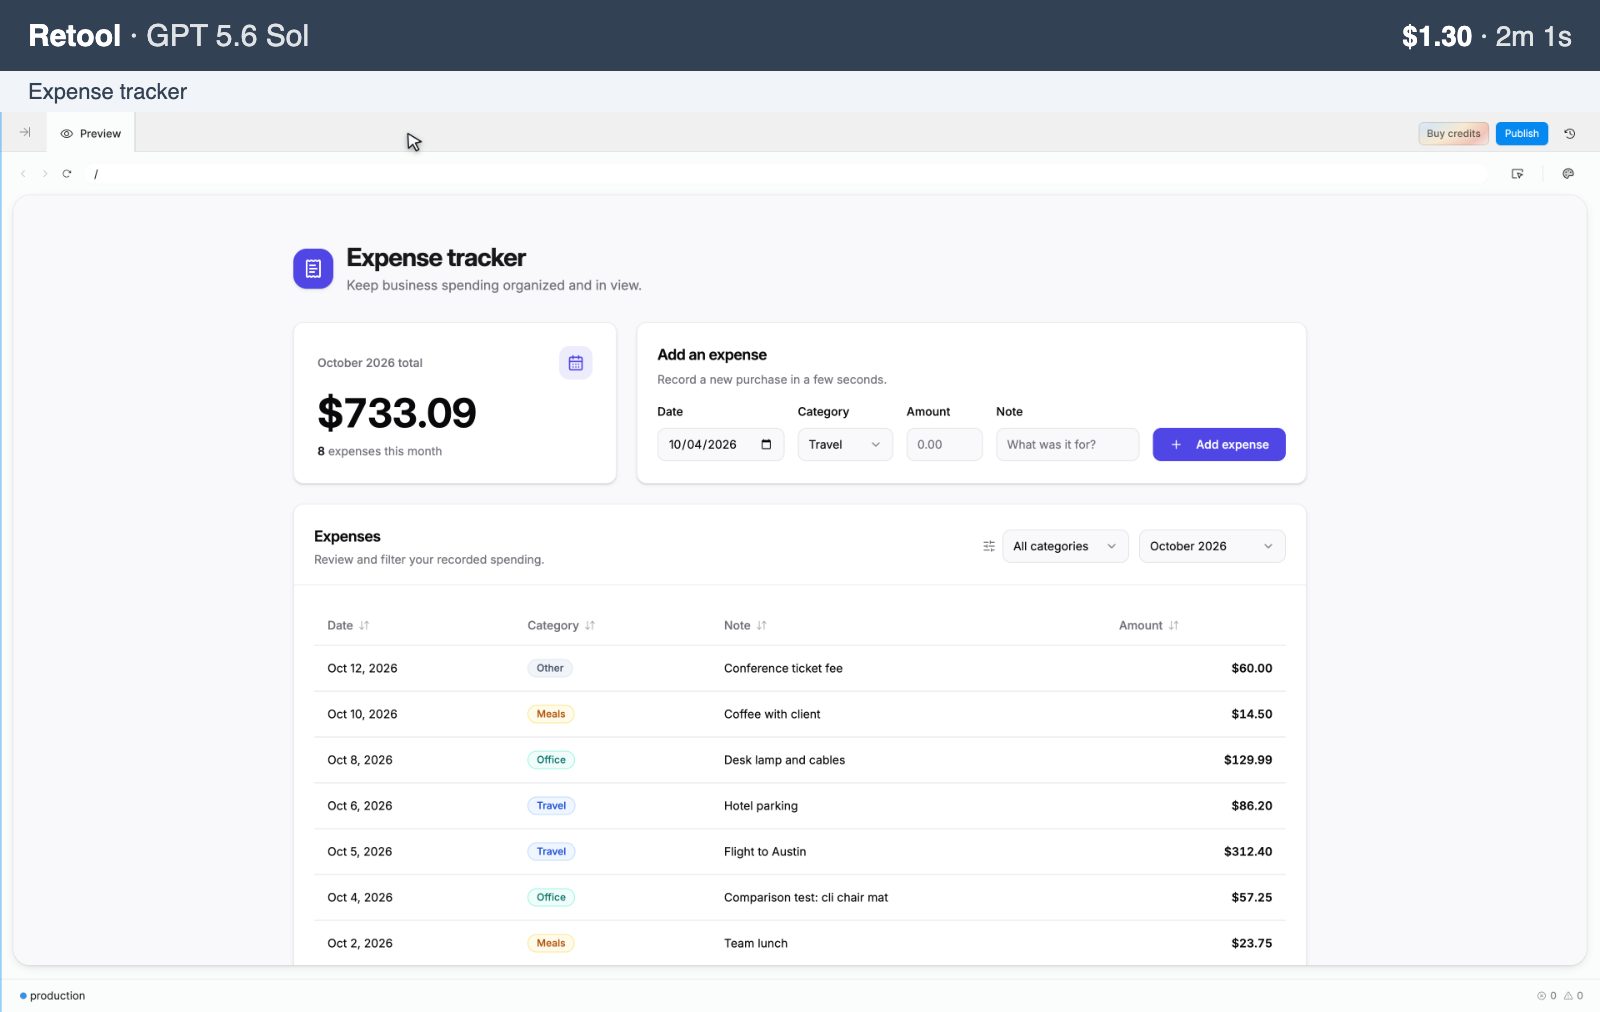Sort by Note column sort icon

[762, 626]
